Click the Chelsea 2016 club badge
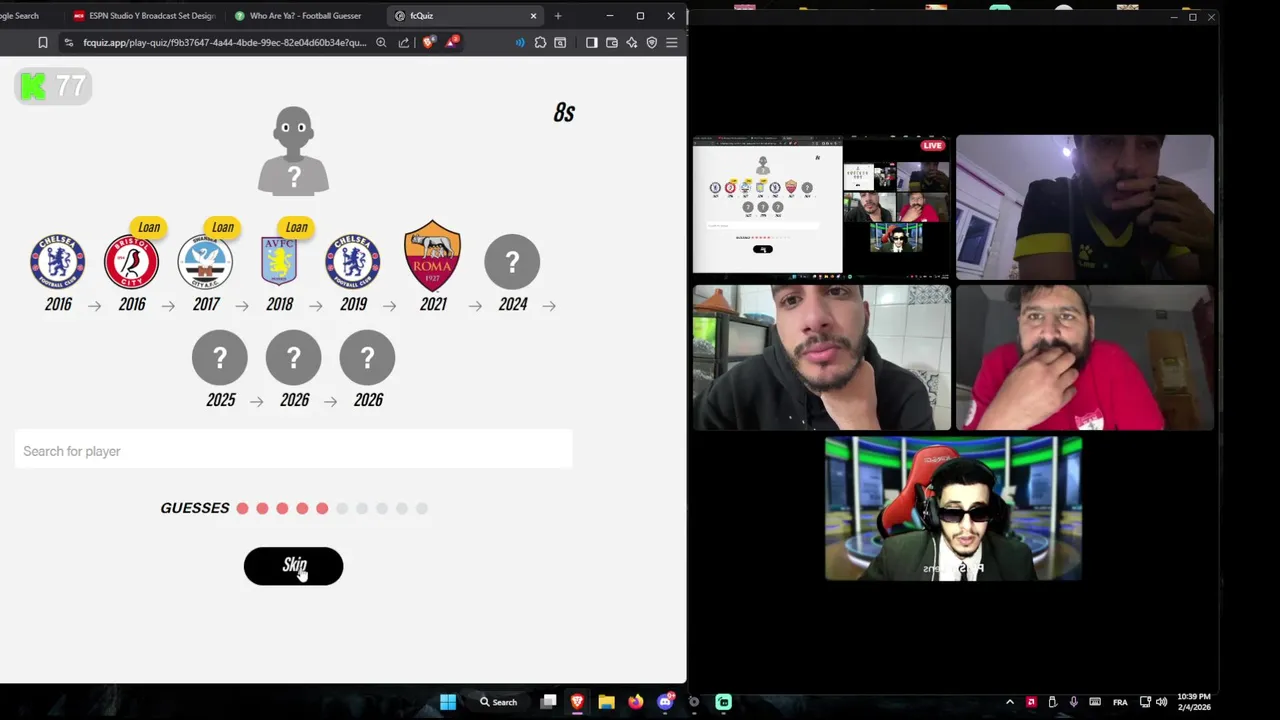 point(57,262)
